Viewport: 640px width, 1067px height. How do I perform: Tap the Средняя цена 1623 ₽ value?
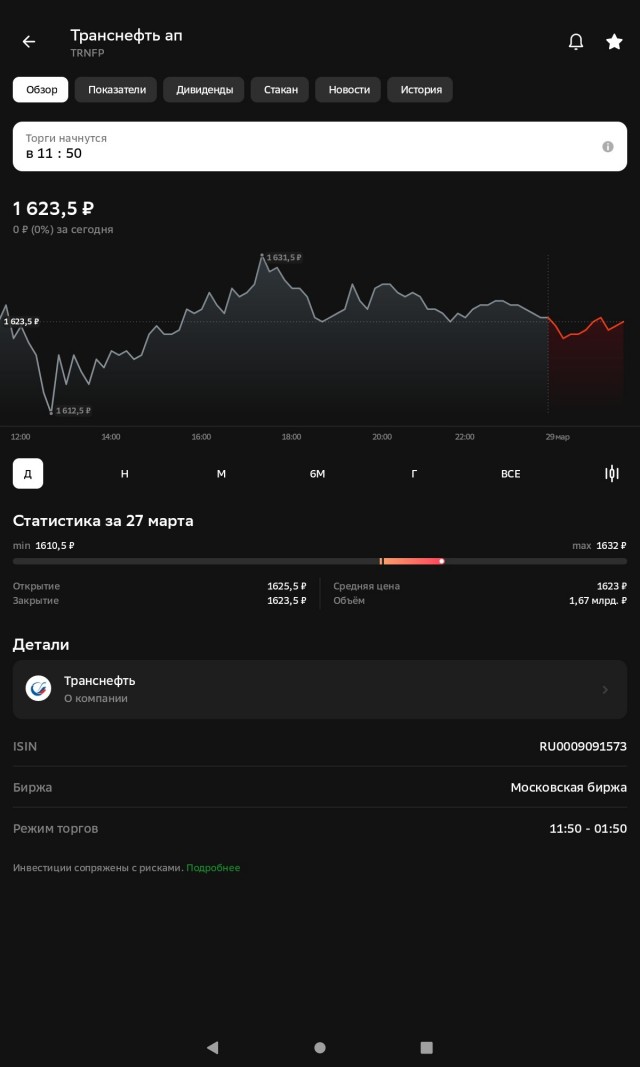coord(611,586)
